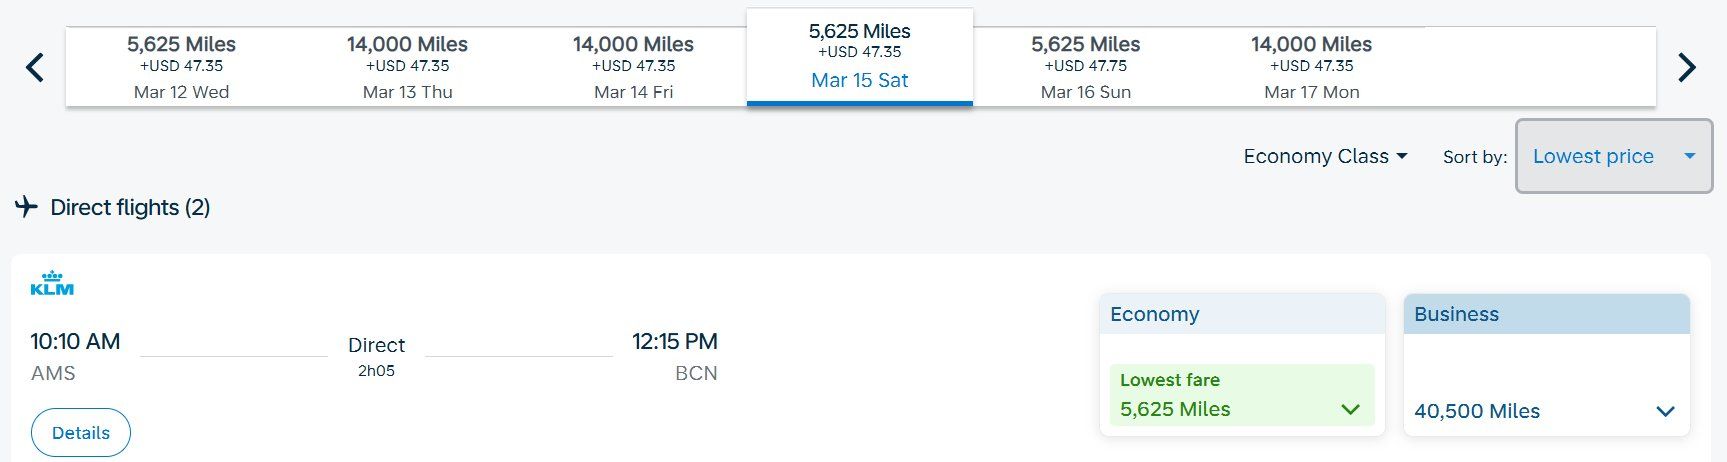Open flight Details button
The width and height of the screenshot is (1727, 462).
[81, 433]
